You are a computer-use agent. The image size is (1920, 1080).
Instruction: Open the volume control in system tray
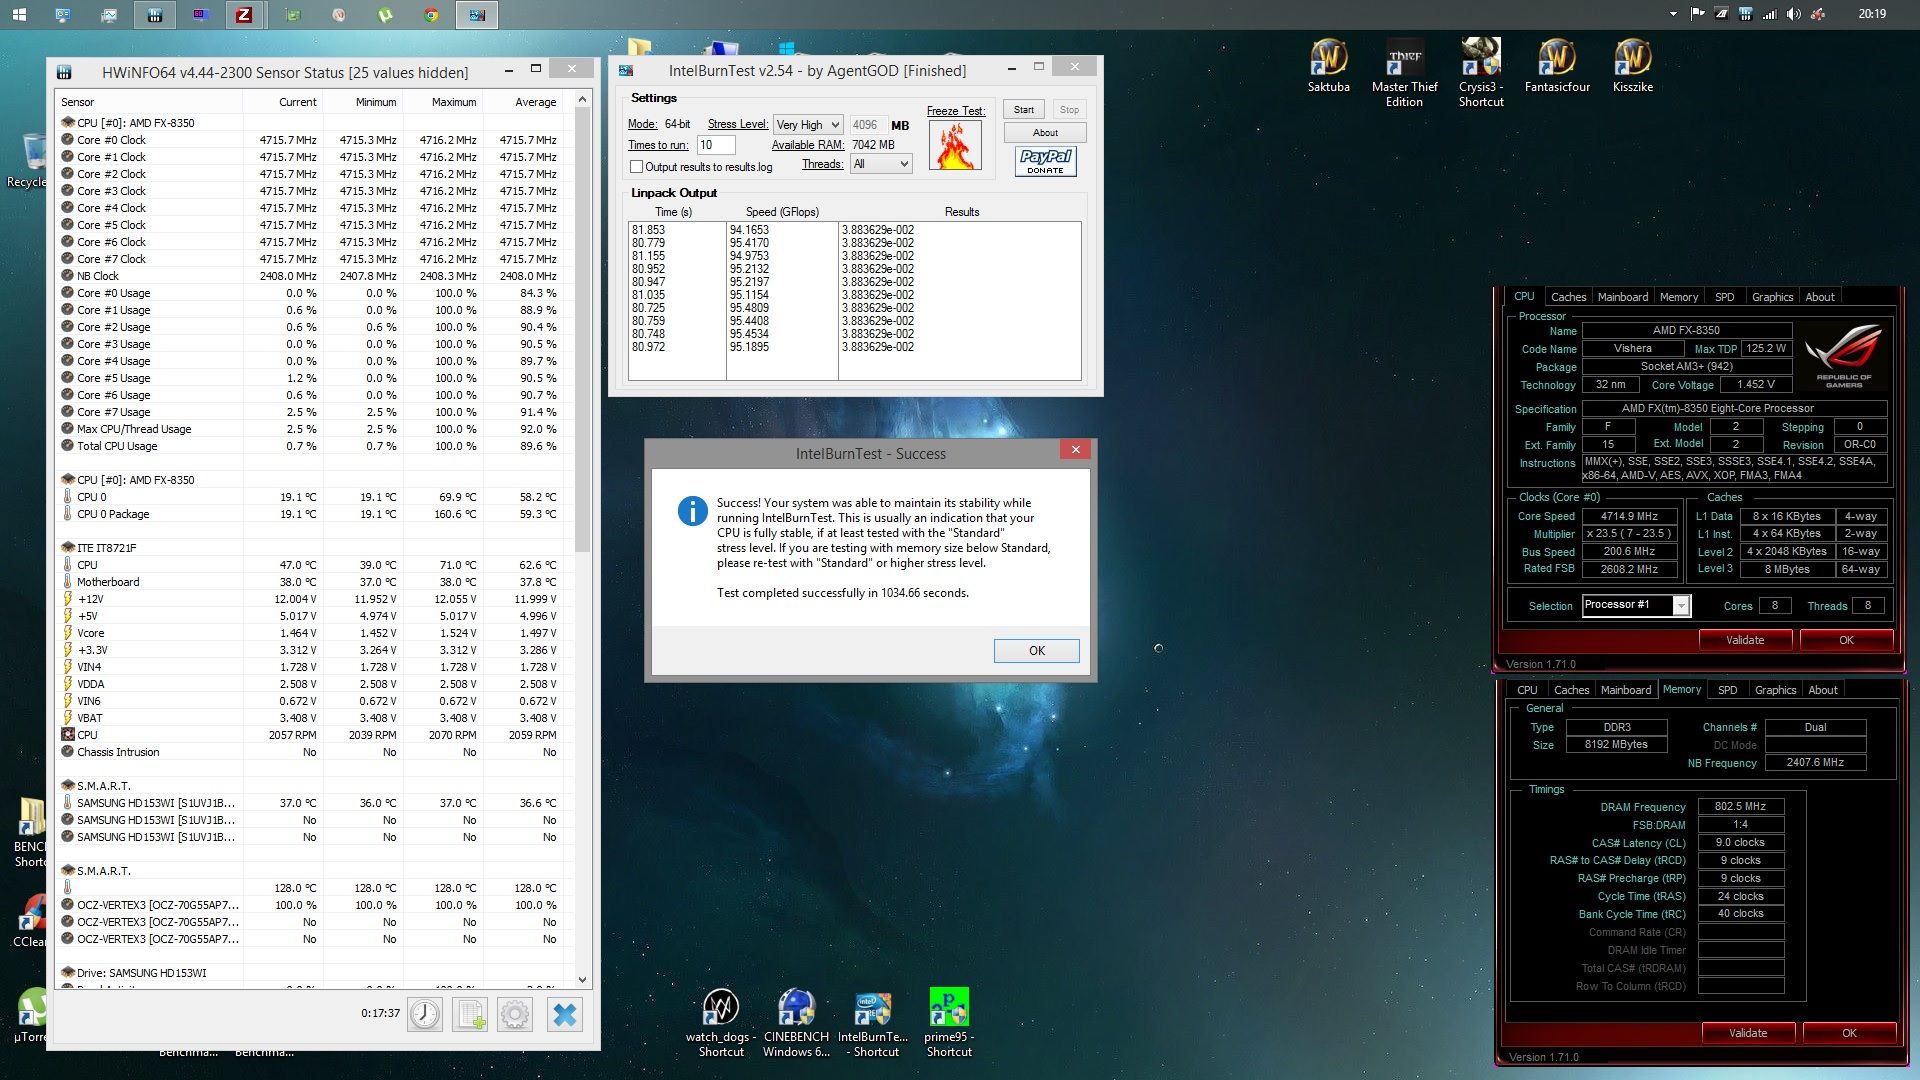click(1794, 14)
